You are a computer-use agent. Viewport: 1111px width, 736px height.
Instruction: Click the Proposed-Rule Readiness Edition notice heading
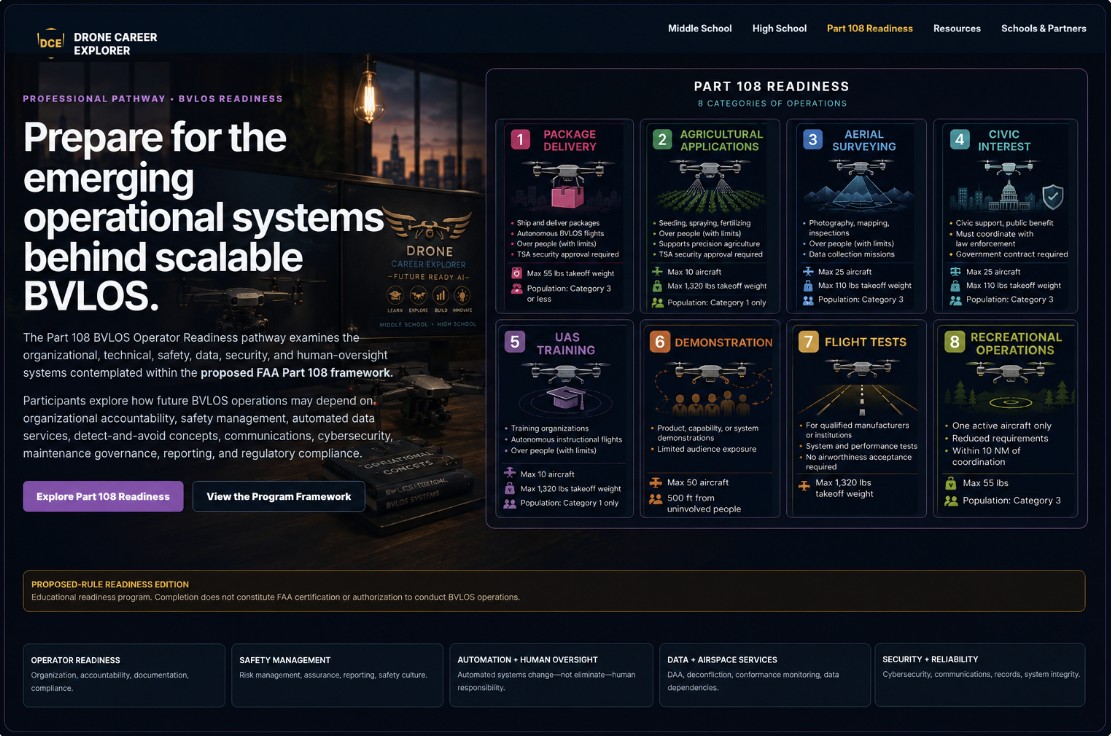pyautogui.click(x=110, y=584)
